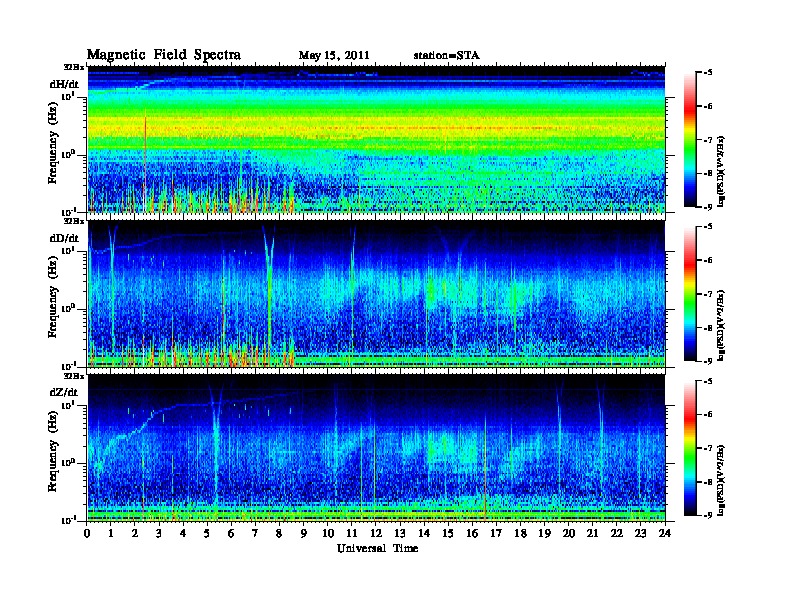The height and width of the screenshot is (612, 792).
Task: Click hour tick label "10" on time axis
Action: click(328, 533)
